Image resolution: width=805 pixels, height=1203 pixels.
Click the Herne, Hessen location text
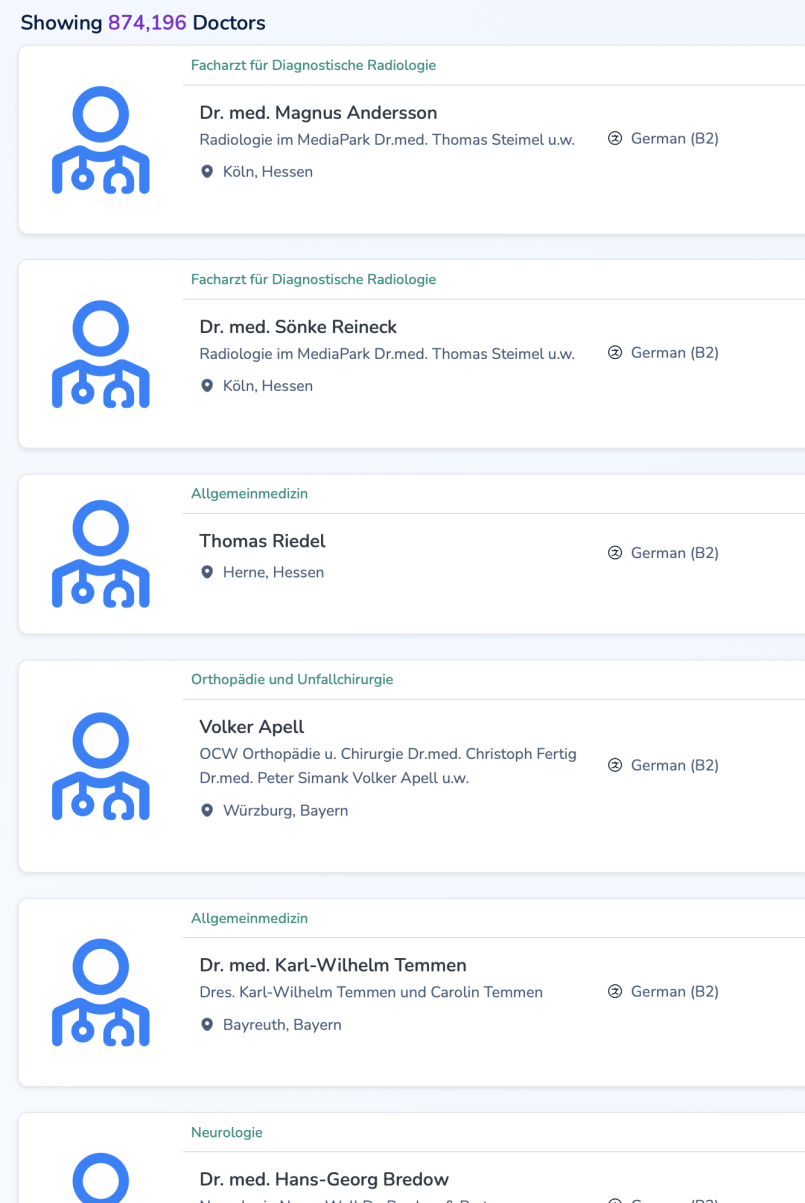273,572
